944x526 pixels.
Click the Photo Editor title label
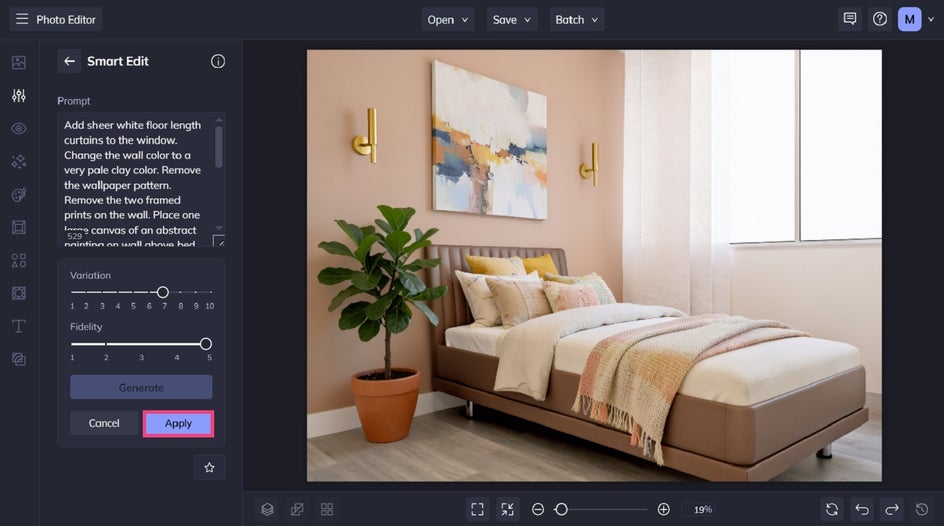pyautogui.click(x=66, y=19)
